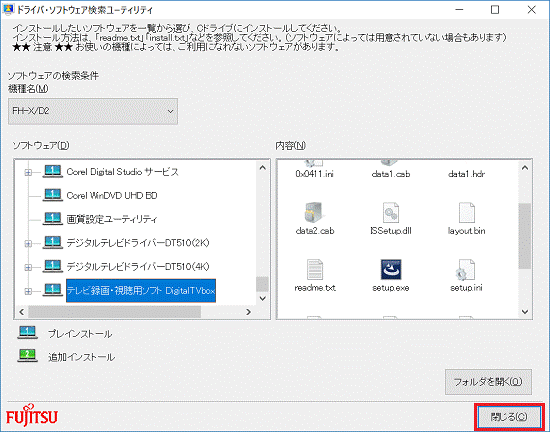Click the data1.hdr file name
The width and height of the screenshot is (550, 432).
click(x=467, y=174)
